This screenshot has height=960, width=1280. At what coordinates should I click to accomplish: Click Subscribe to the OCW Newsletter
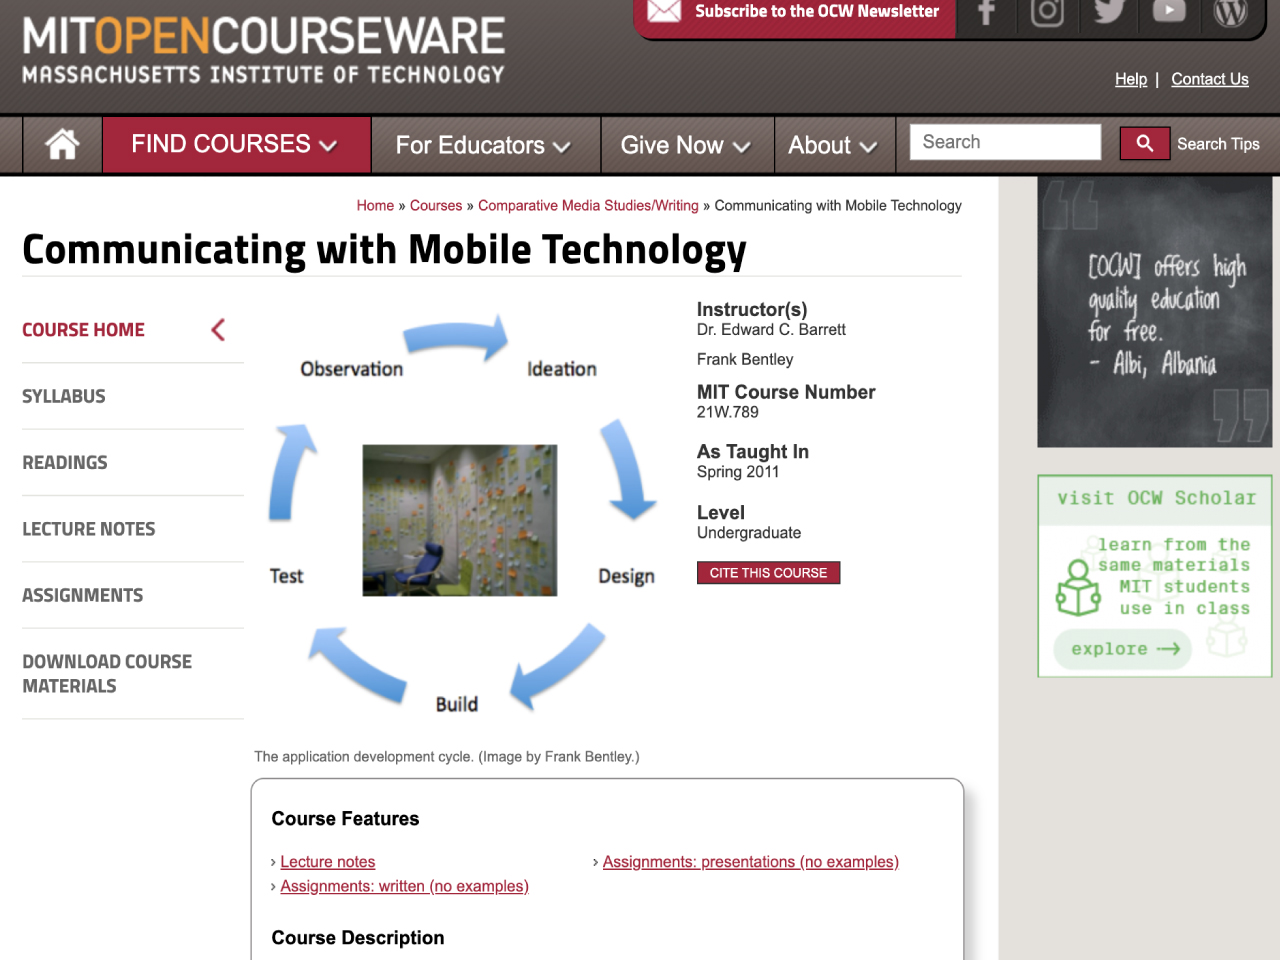817,11
